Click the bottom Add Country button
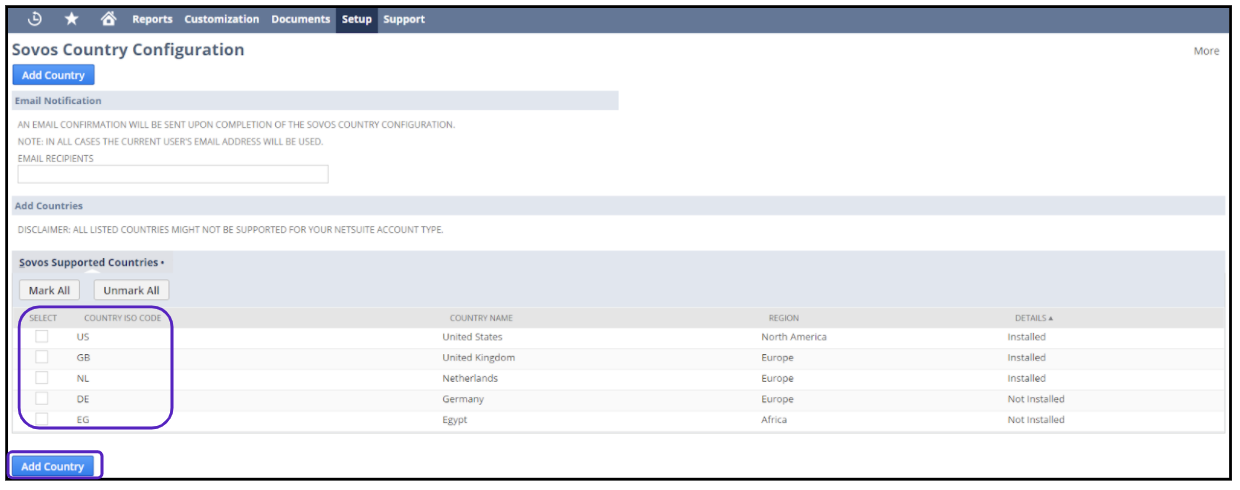Image resolution: width=1240 pixels, height=490 pixels. (53, 466)
